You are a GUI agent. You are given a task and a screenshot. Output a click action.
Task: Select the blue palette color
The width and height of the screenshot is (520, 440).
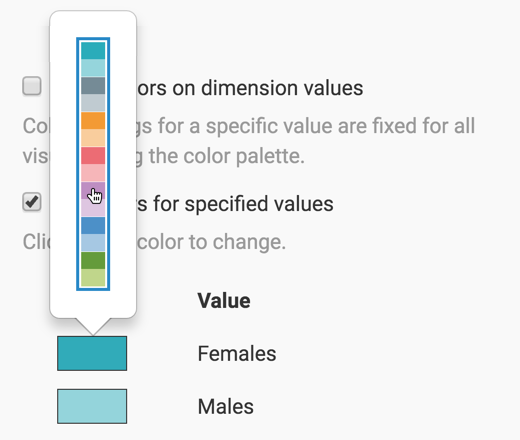93,225
